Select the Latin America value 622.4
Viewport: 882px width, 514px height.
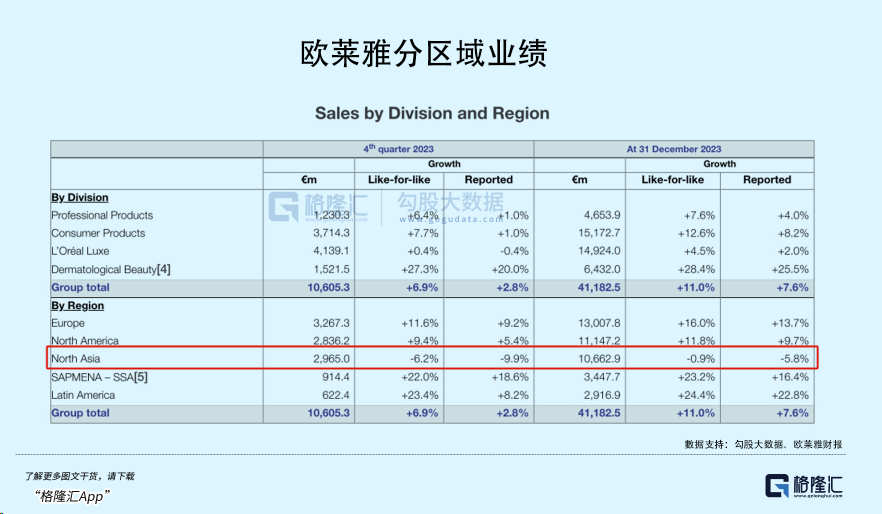point(336,395)
